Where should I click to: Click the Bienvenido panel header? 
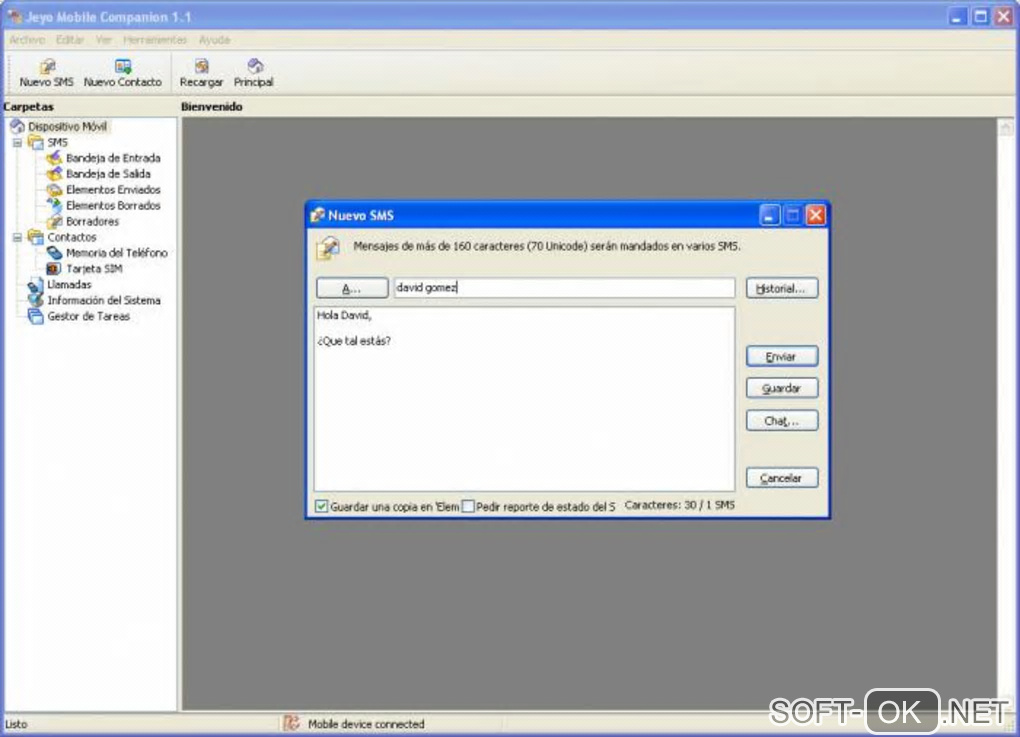click(x=211, y=107)
